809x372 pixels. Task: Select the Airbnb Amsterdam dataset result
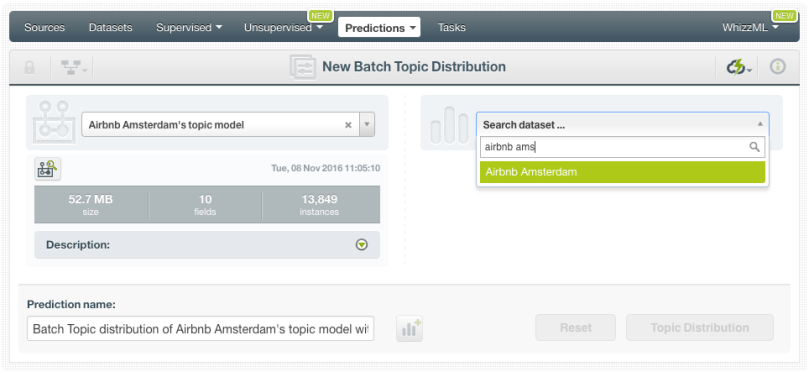622,172
